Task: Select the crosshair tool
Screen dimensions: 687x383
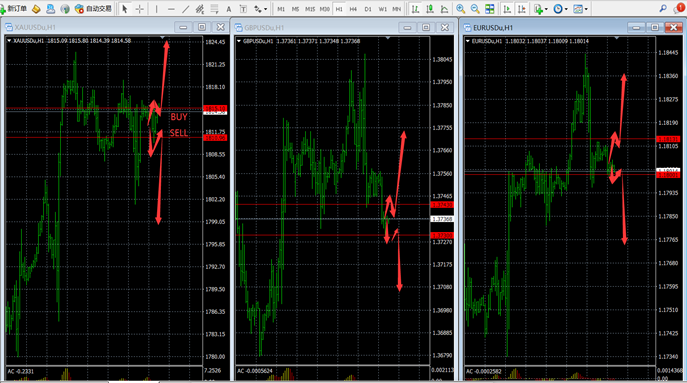Action: coord(139,9)
